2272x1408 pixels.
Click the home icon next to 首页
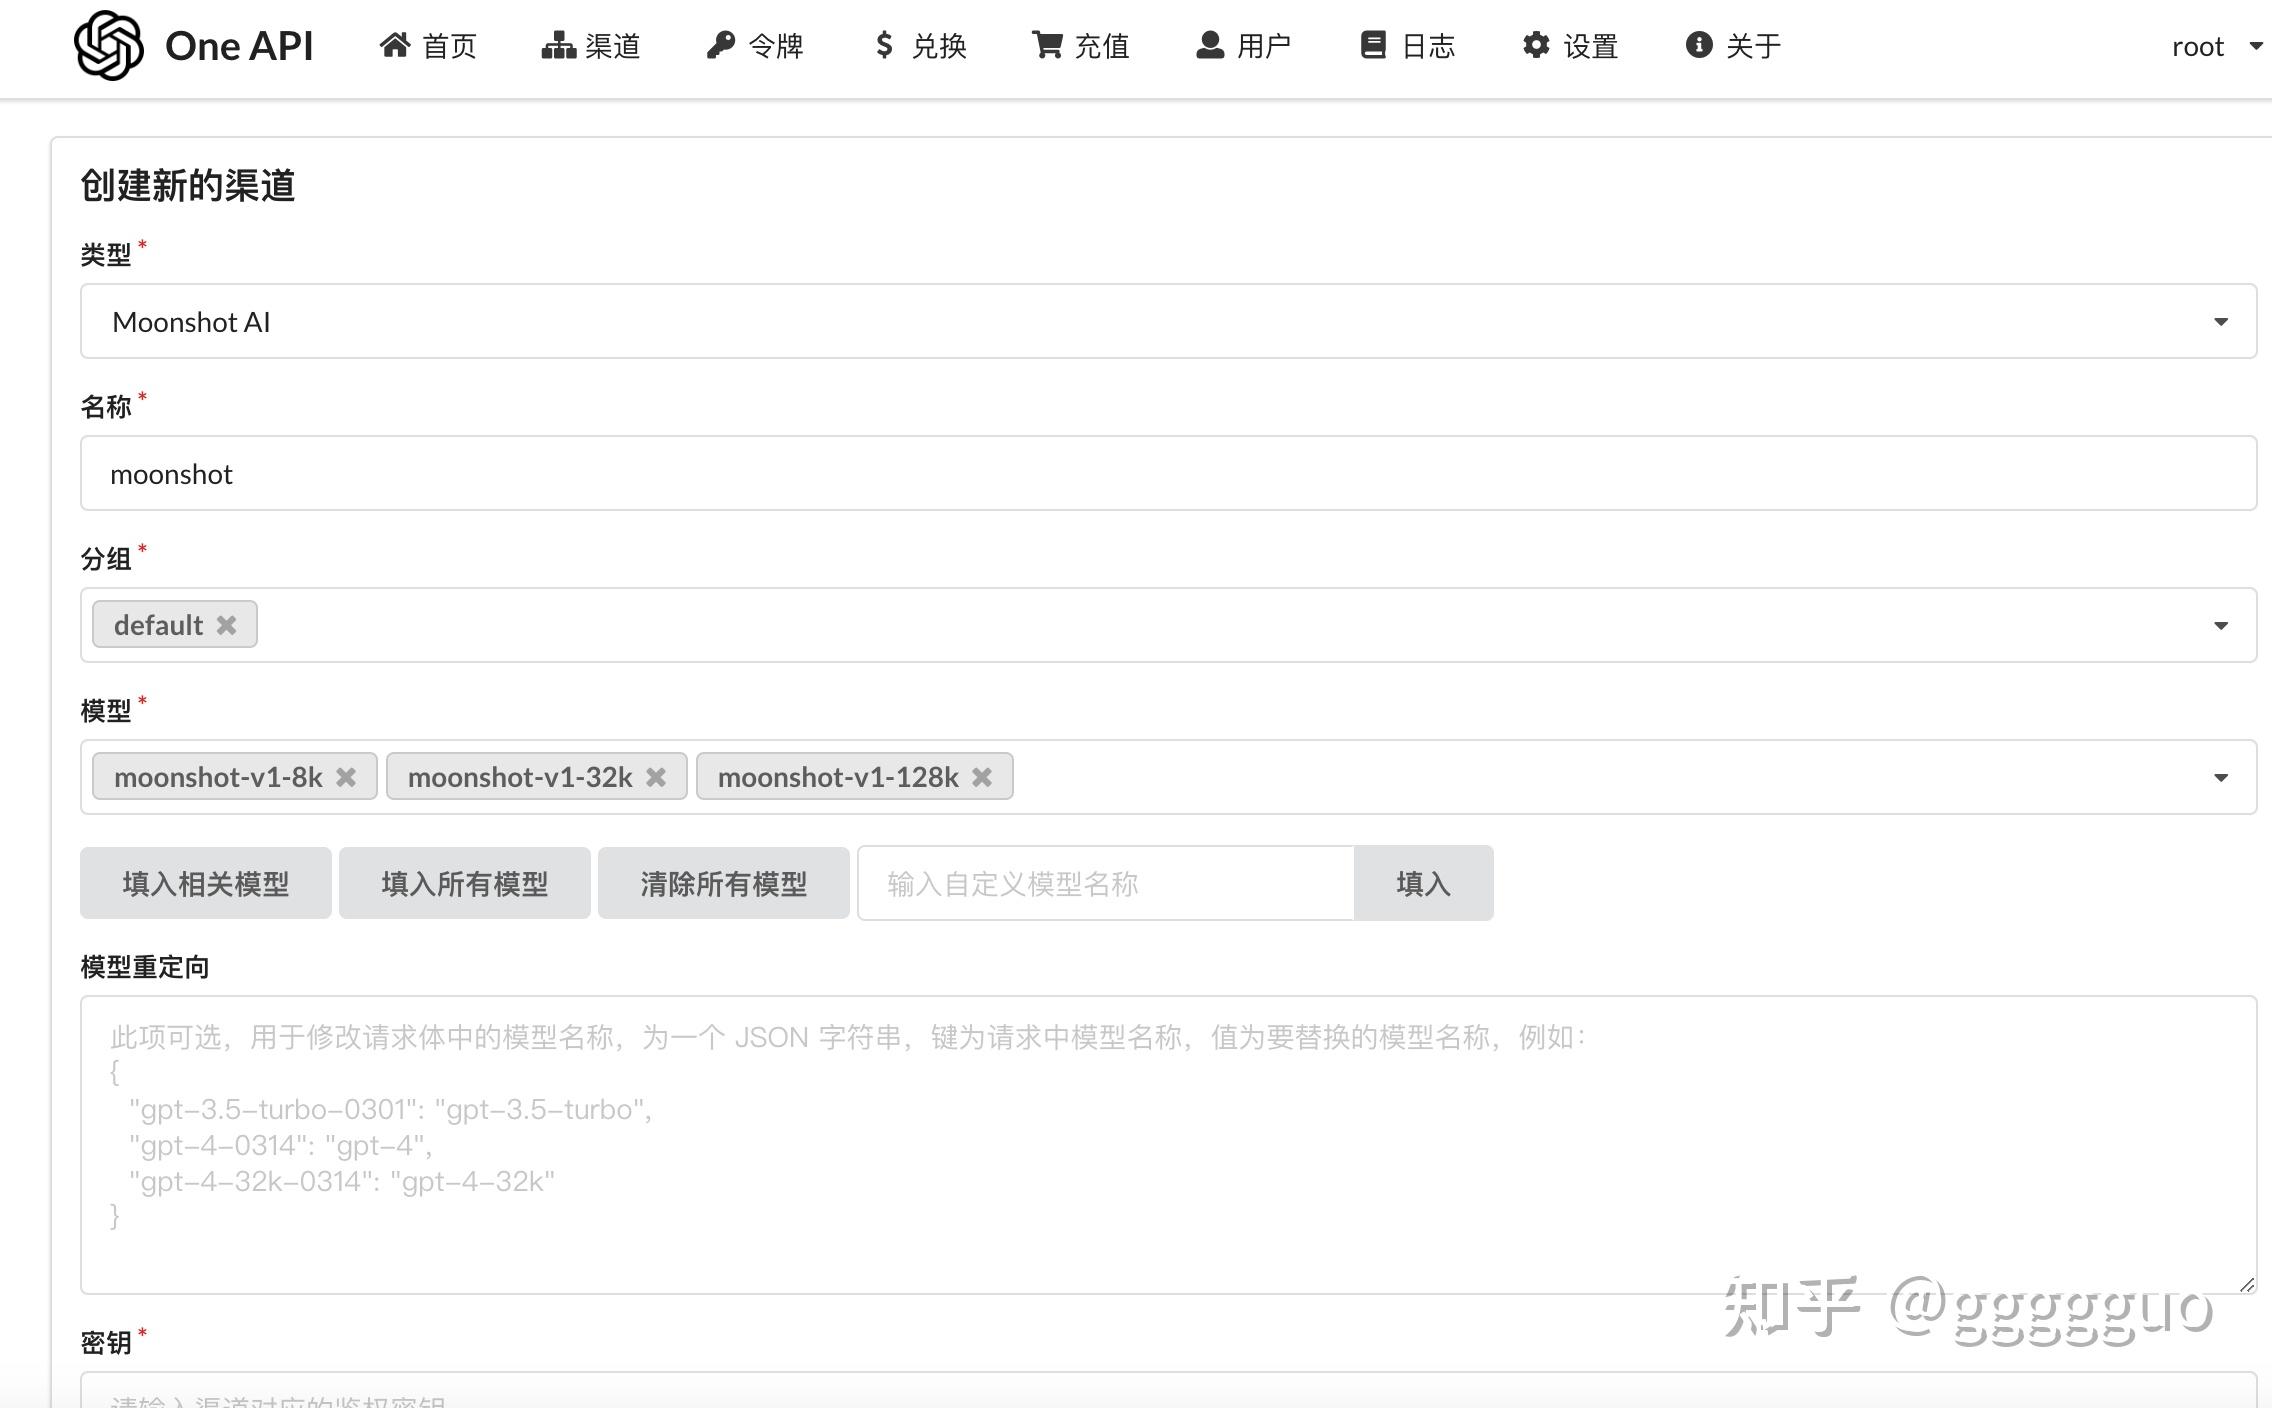(395, 45)
